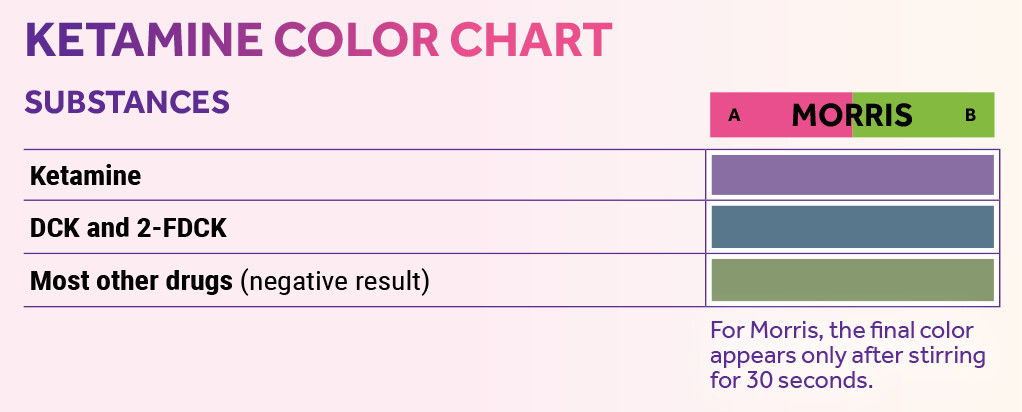Click the Ketamine row label
This screenshot has height=412, width=1022.
(x=86, y=176)
